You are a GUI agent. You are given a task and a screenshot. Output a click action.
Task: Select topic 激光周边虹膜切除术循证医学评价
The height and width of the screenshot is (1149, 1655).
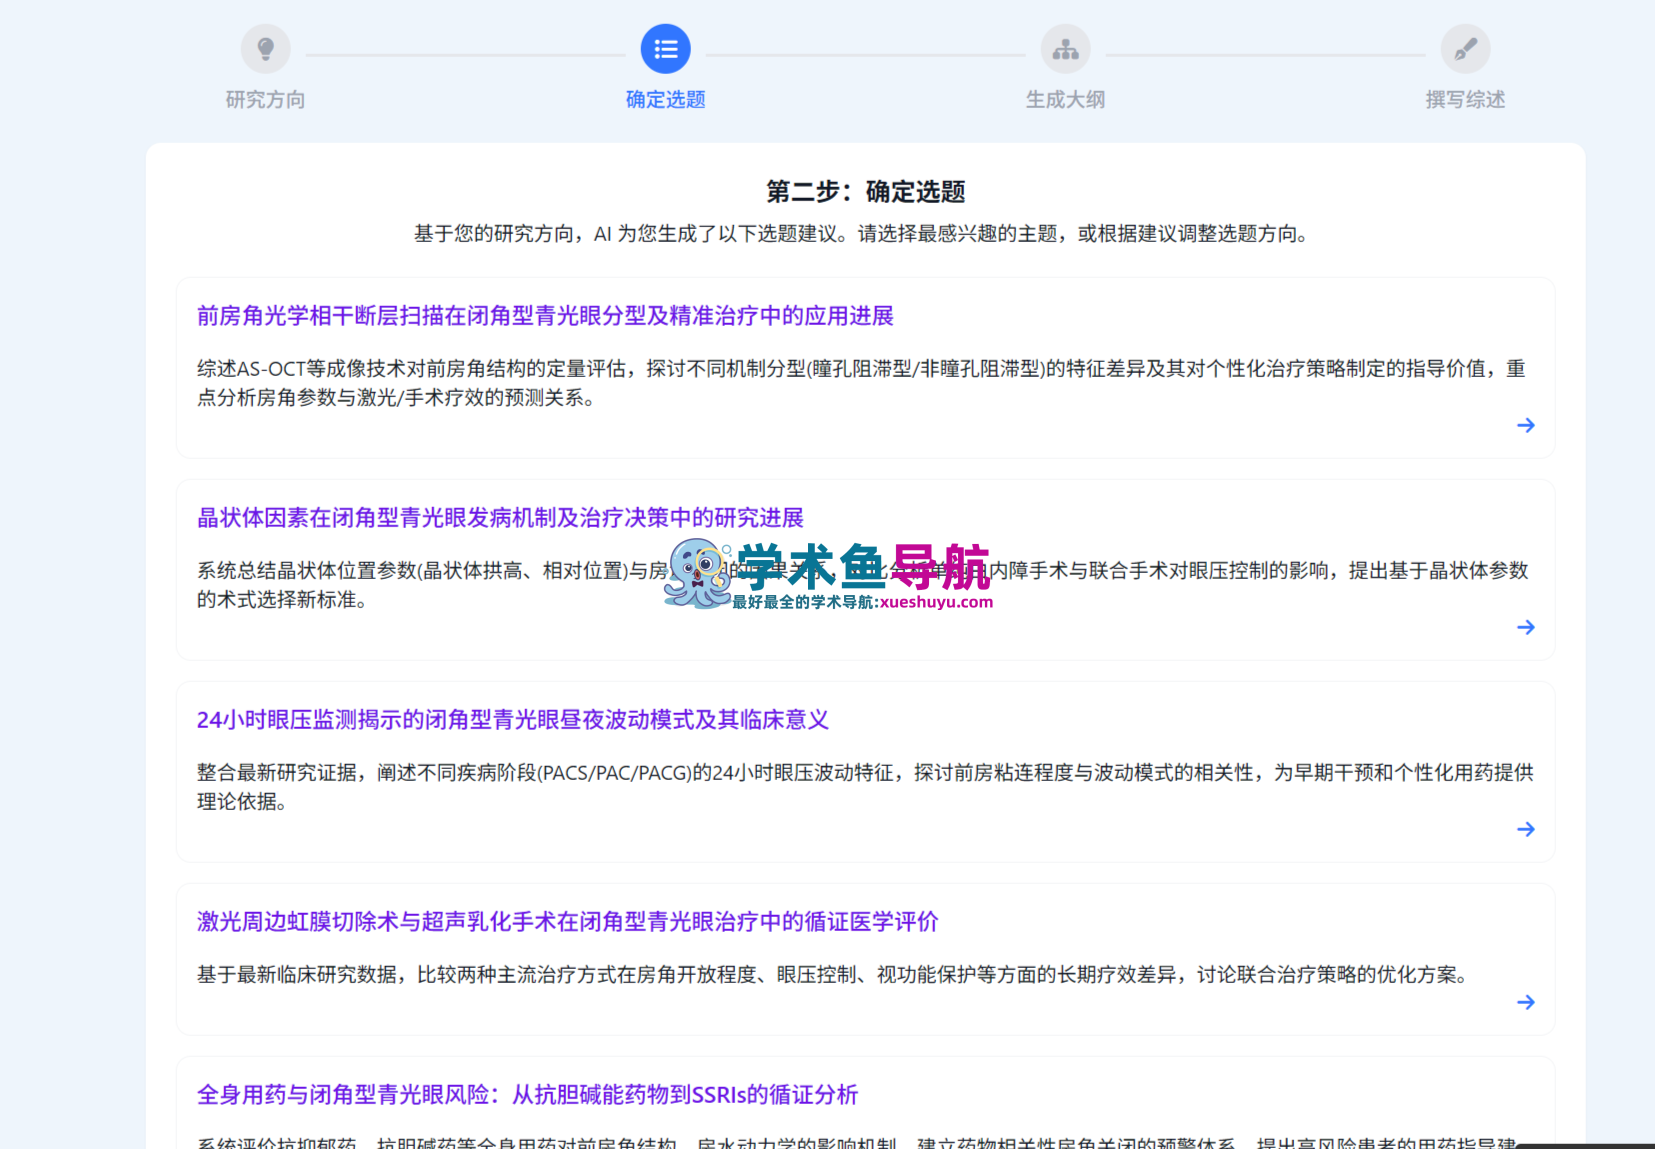tap(567, 922)
